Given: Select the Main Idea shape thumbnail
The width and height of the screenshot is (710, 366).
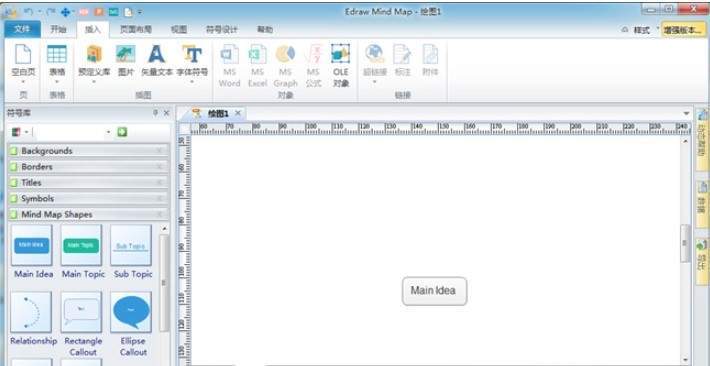Looking at the screenshot, I should (32, 245).
